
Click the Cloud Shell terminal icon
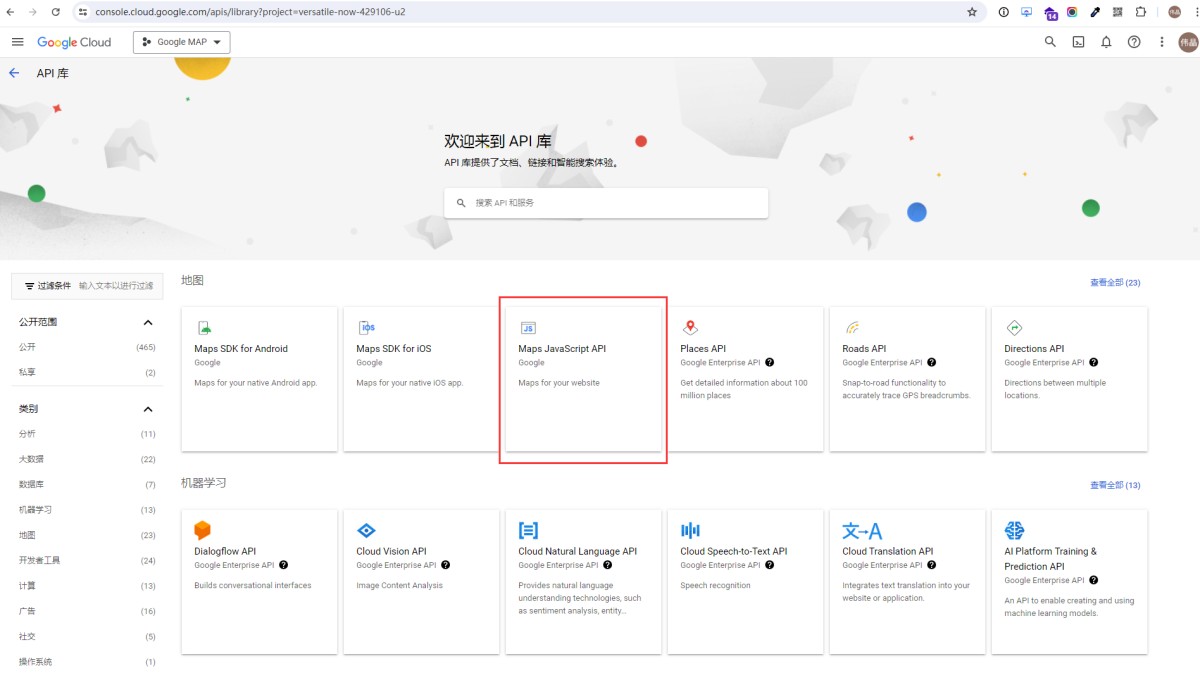point(1078,42)
